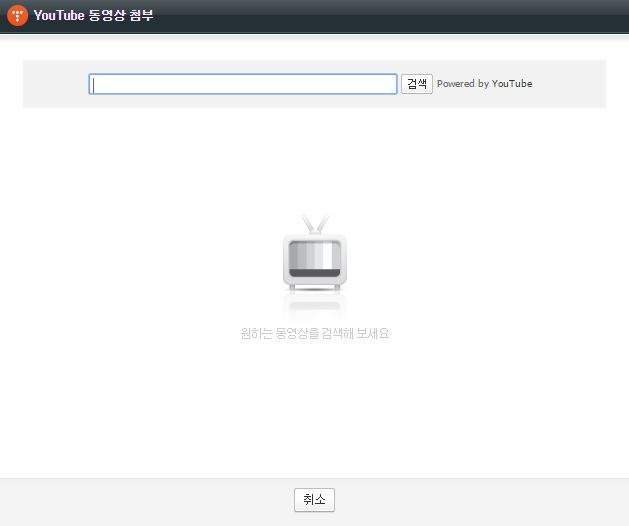The height and width of the screenshot is (526, 629).
Task: Click the 'YouTube 동영상 첨부' title text
Action: 93,15
